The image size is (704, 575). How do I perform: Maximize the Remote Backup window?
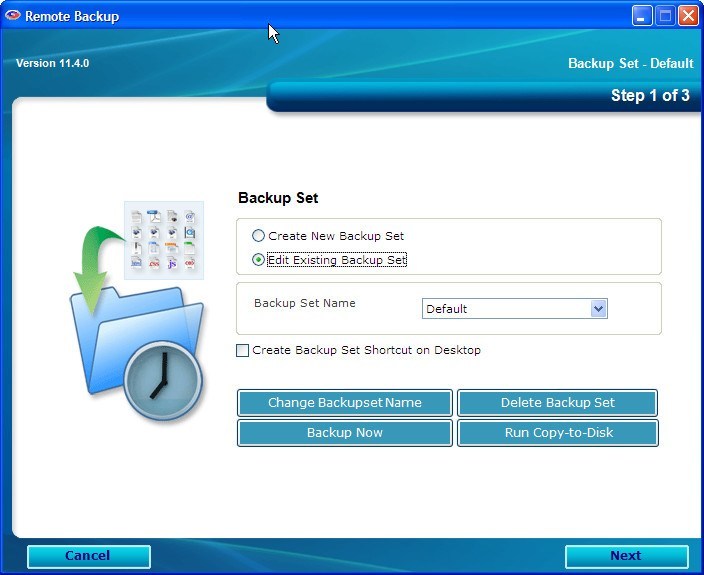point(665,16)
